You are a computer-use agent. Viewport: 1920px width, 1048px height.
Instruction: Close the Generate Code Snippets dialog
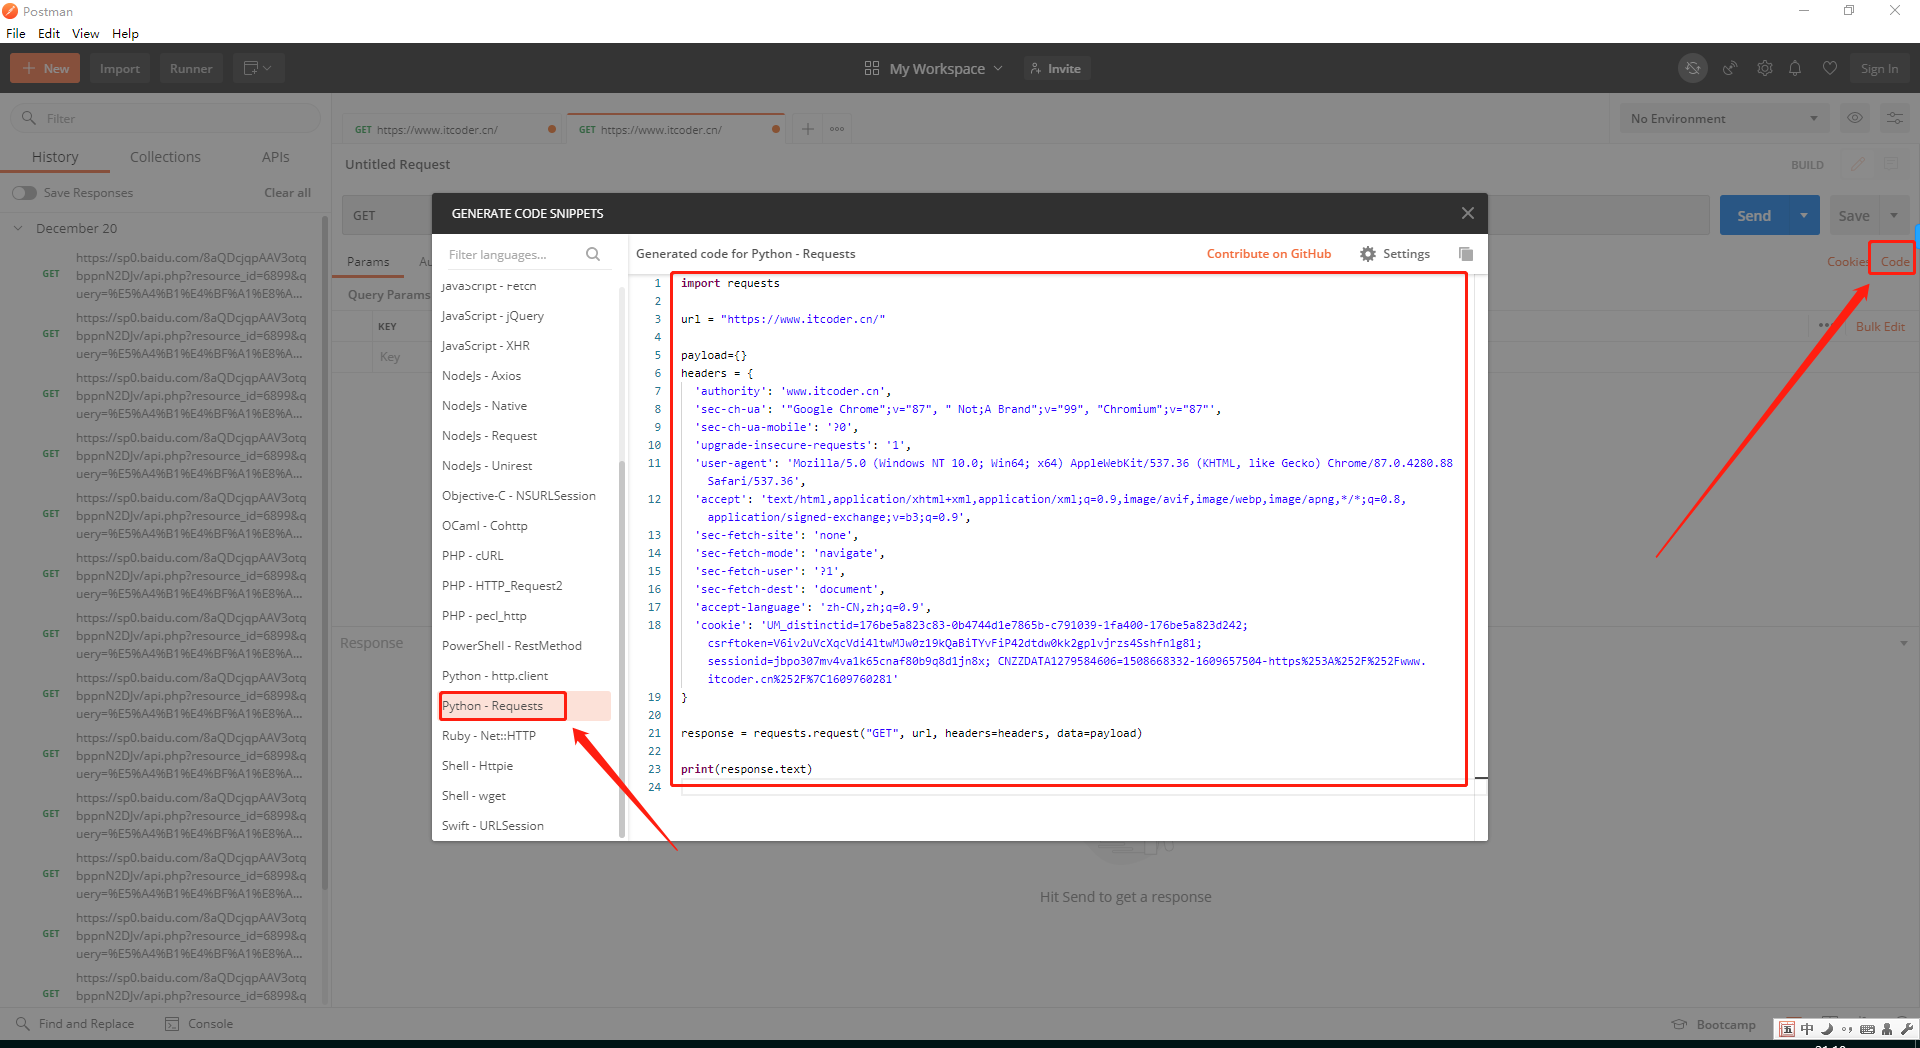[1467, 213]
